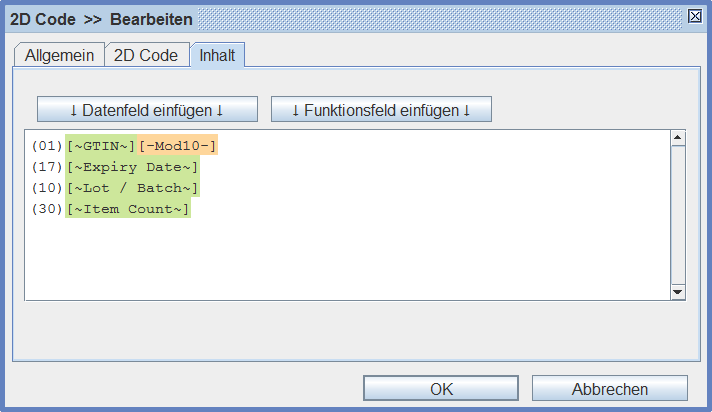The image size is (712, 412).
Task: Click the Expiry Date data field
Action: (x=133, y=167)
